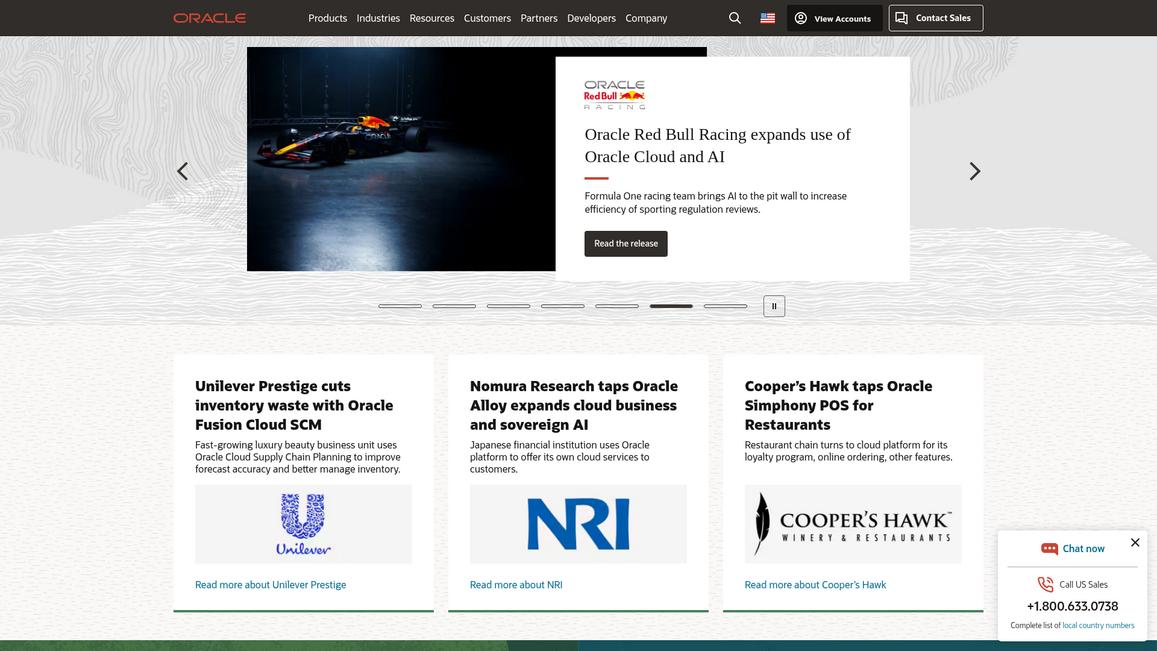This screenshot has height=651, width=1157.
Task: Open the Company menu
Action: [x=646, y=18]
